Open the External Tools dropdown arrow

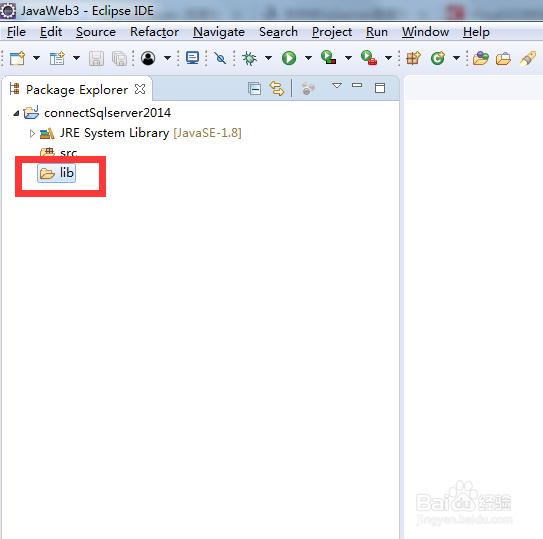pyautogui.click(x=389, y=58)
